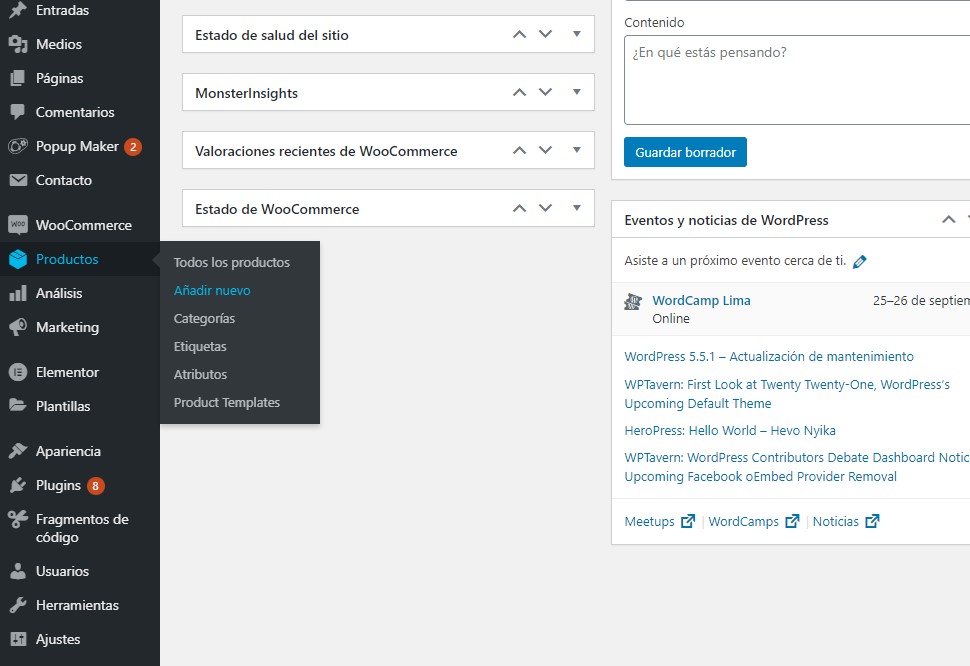Click the Entradas pin icon
Viewport: 970px width, 666px height.
[x=18, y=10]
